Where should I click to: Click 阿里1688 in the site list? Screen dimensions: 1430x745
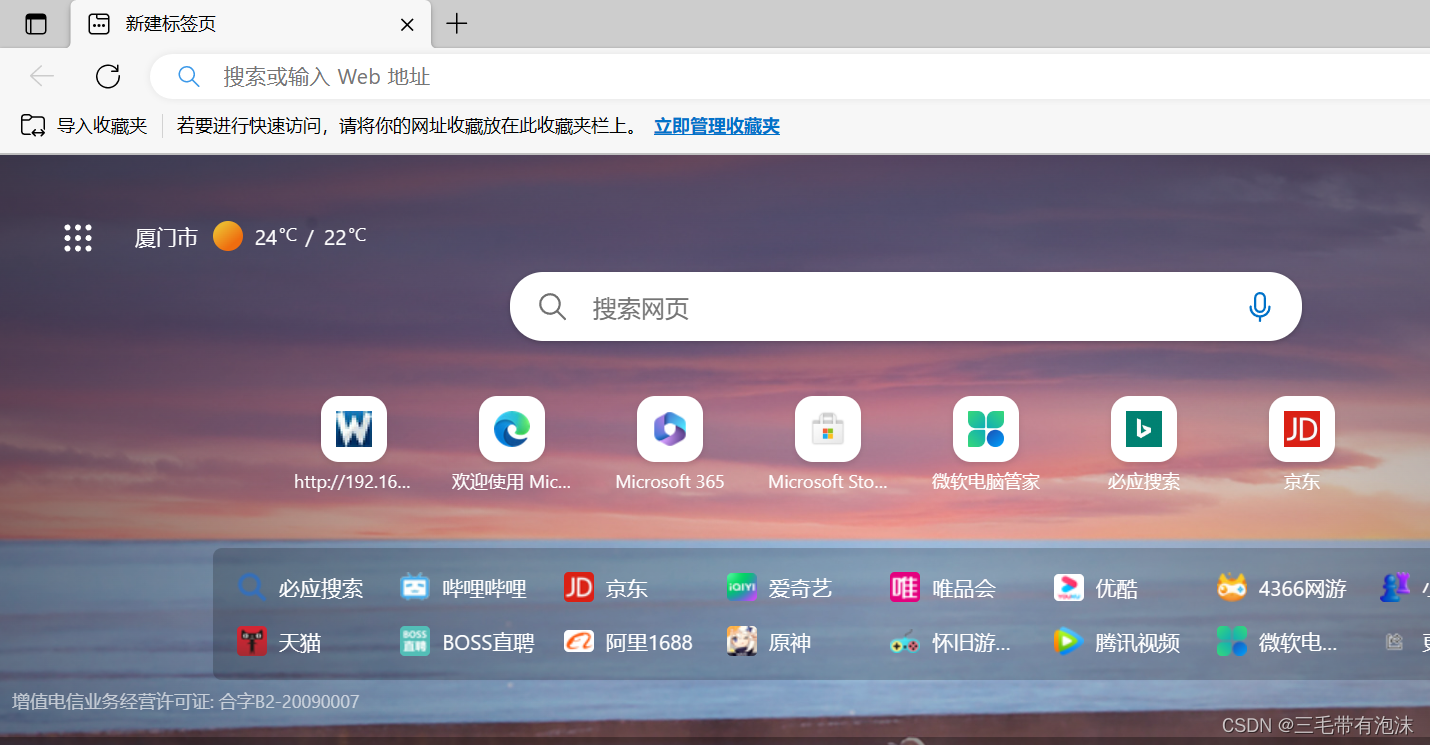click(x=628, y=642)
